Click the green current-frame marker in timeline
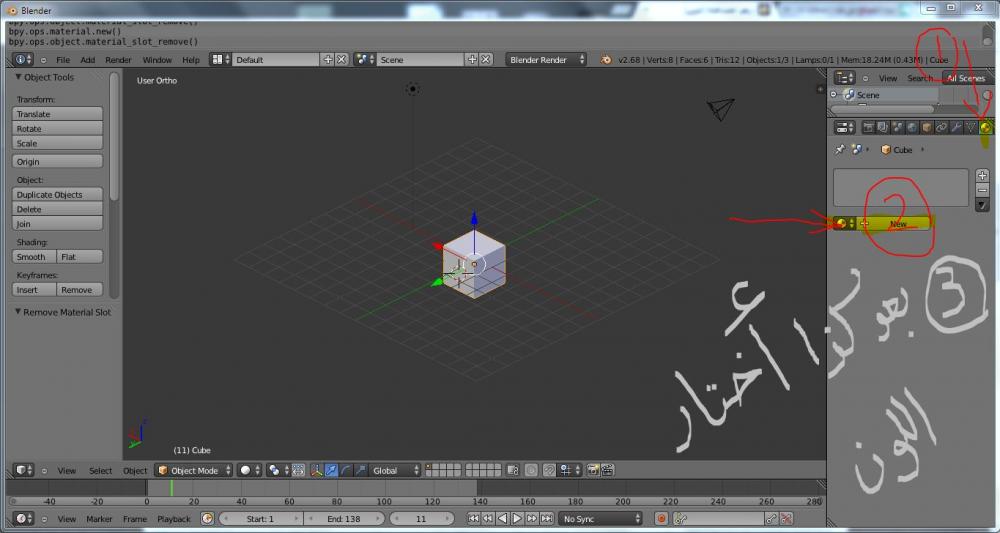 [x=171, y=488]
